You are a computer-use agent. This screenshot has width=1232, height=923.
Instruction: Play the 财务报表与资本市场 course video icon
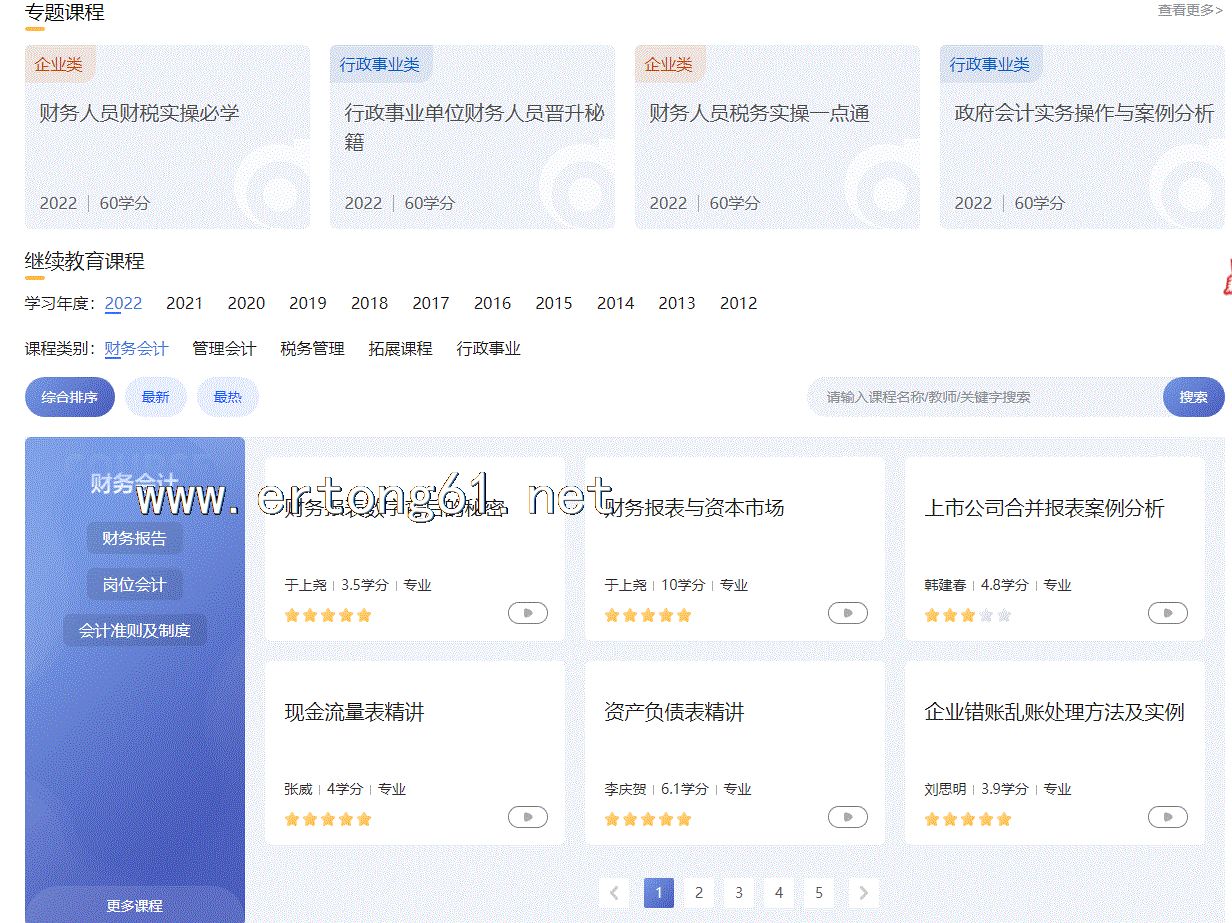847,613
